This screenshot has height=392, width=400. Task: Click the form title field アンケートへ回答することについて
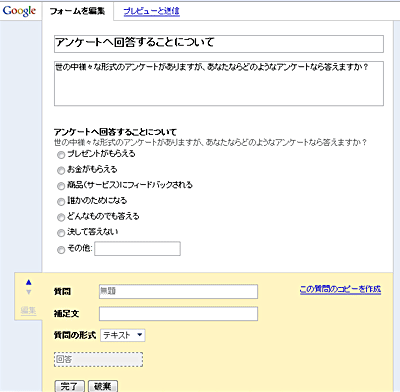pyautogui.click(x=219, y=44)
